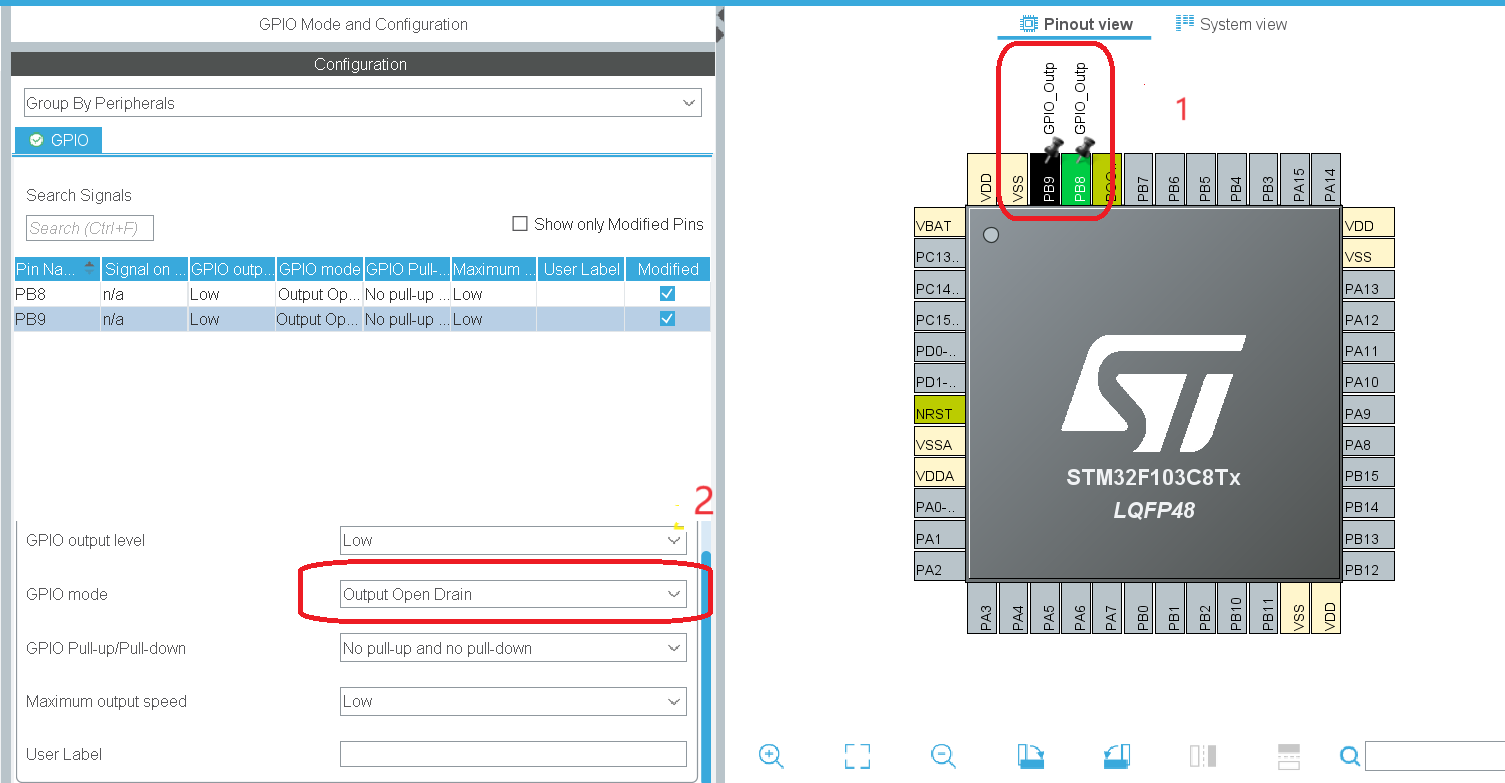This screenshot has height=783, width=1505.
Task: Rotate the chip view counter-clockwise
Action: tap(1116, 757)
